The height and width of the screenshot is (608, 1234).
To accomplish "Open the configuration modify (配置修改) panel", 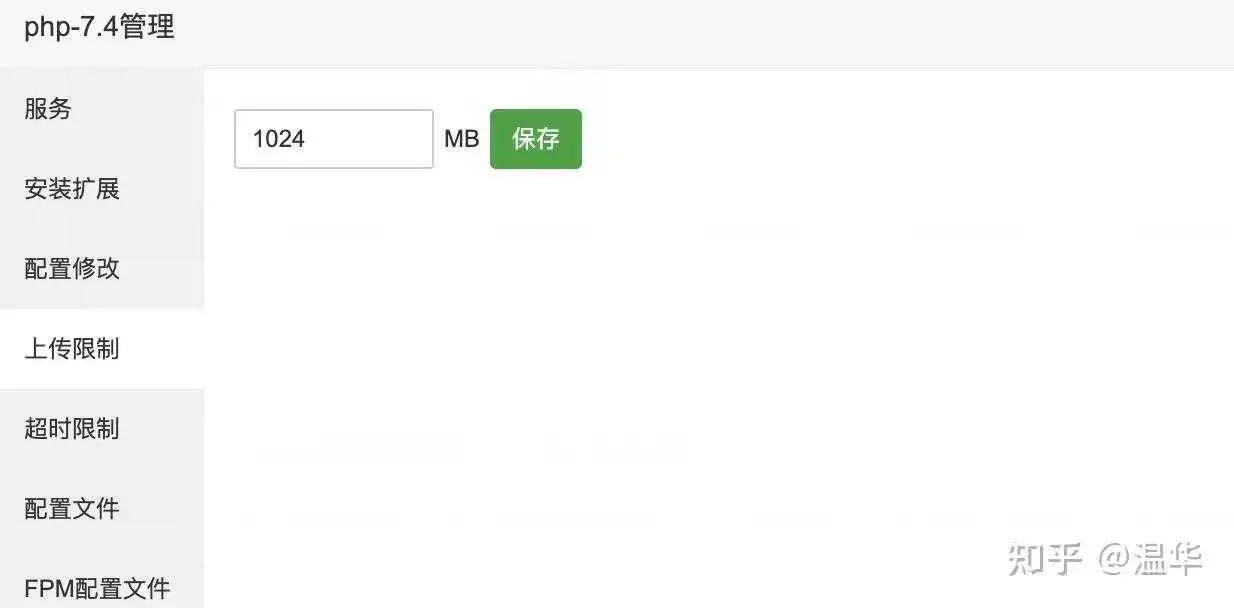I will pyautogui.click(x=101, y=269).
